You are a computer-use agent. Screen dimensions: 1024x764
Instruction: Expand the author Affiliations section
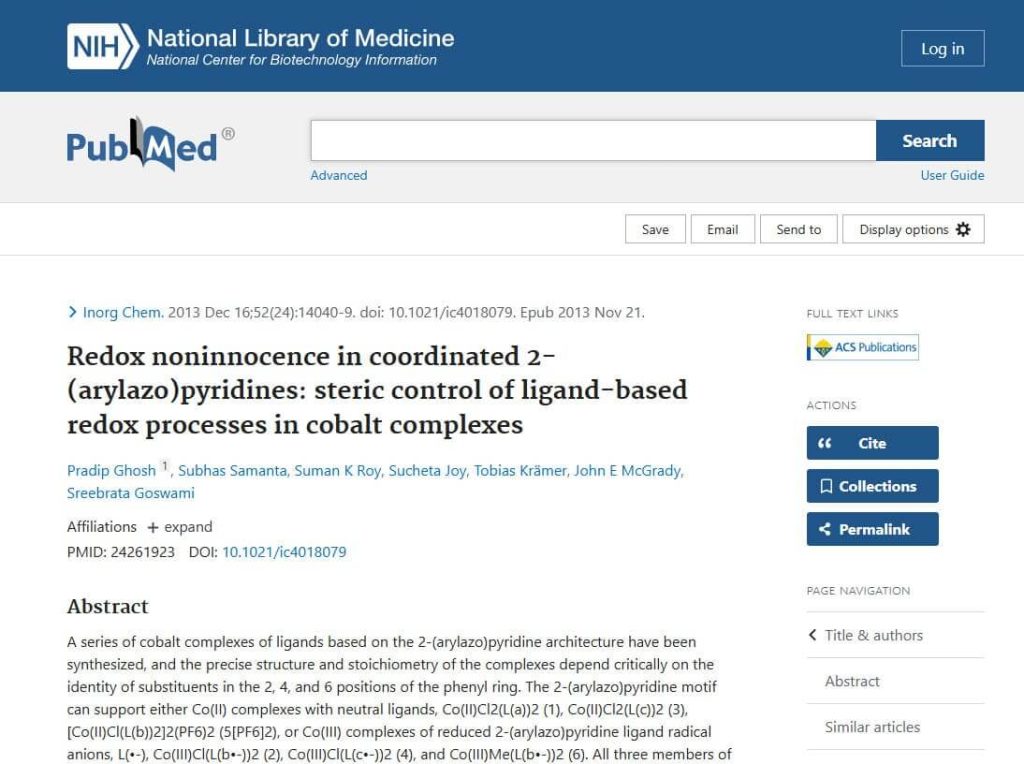point(180,527)
